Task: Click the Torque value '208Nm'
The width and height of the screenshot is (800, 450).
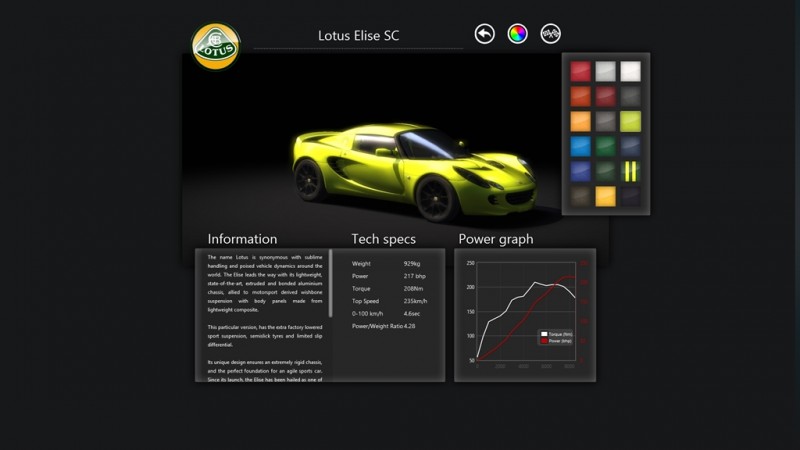Action: (x=413, y=289)
